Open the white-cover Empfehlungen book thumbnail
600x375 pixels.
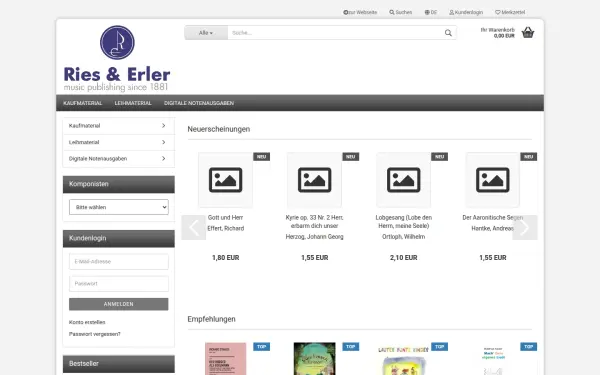pos(493,360)
